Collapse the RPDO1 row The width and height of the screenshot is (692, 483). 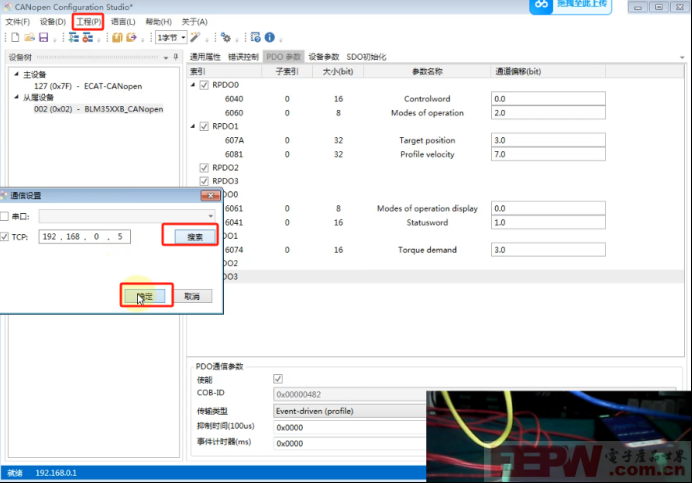tap(193, 126)
